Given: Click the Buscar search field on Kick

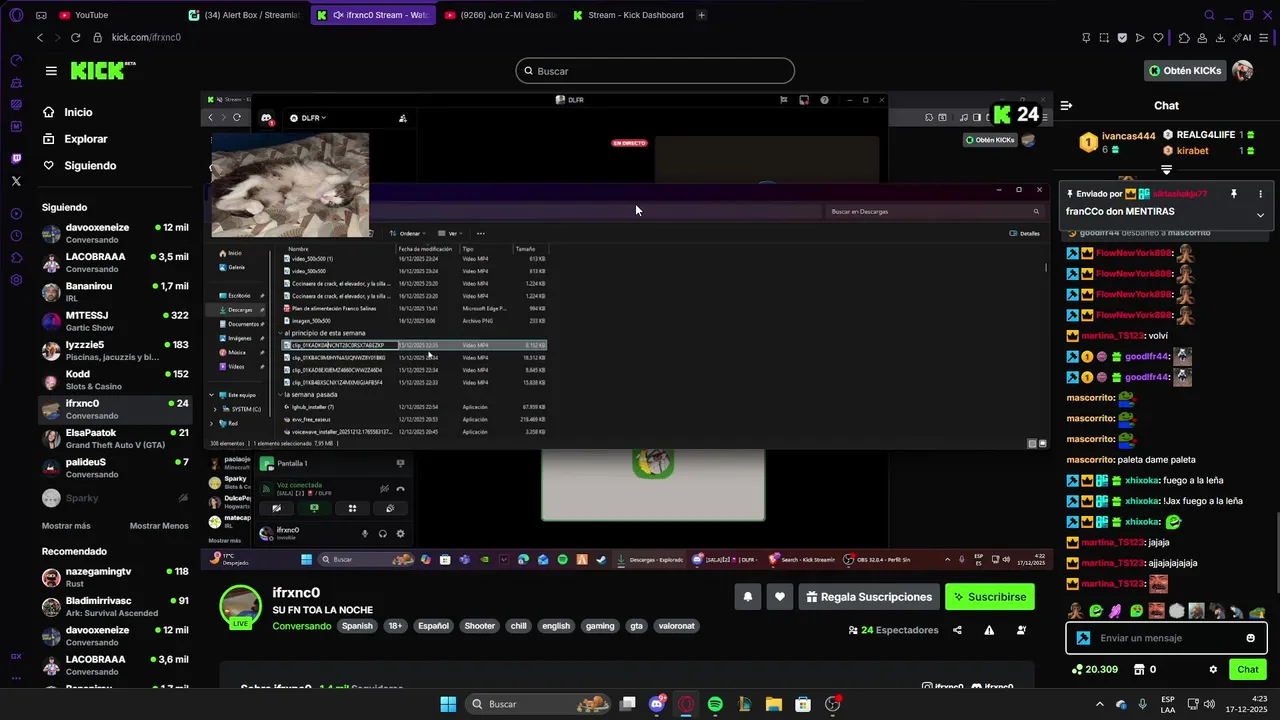Looking at the screenshot, I should (x=655, y=71).
